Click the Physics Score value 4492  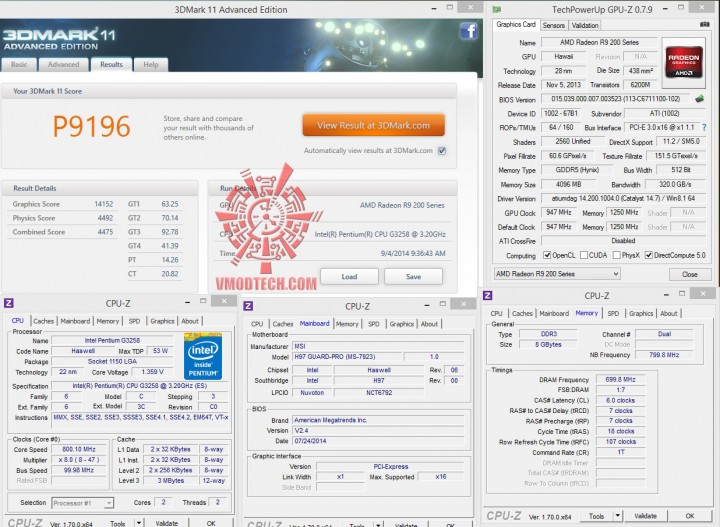(105, 218)
